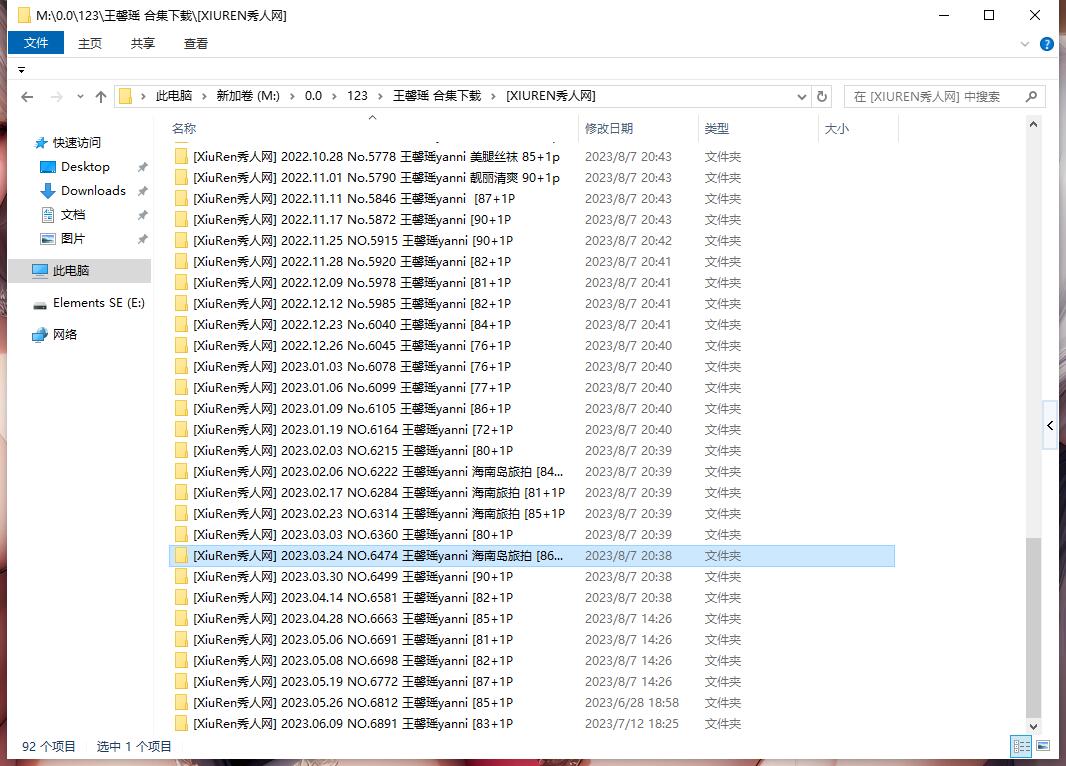Open the 主页 ribbon tab
The image size is (1066, 766).
90,43
